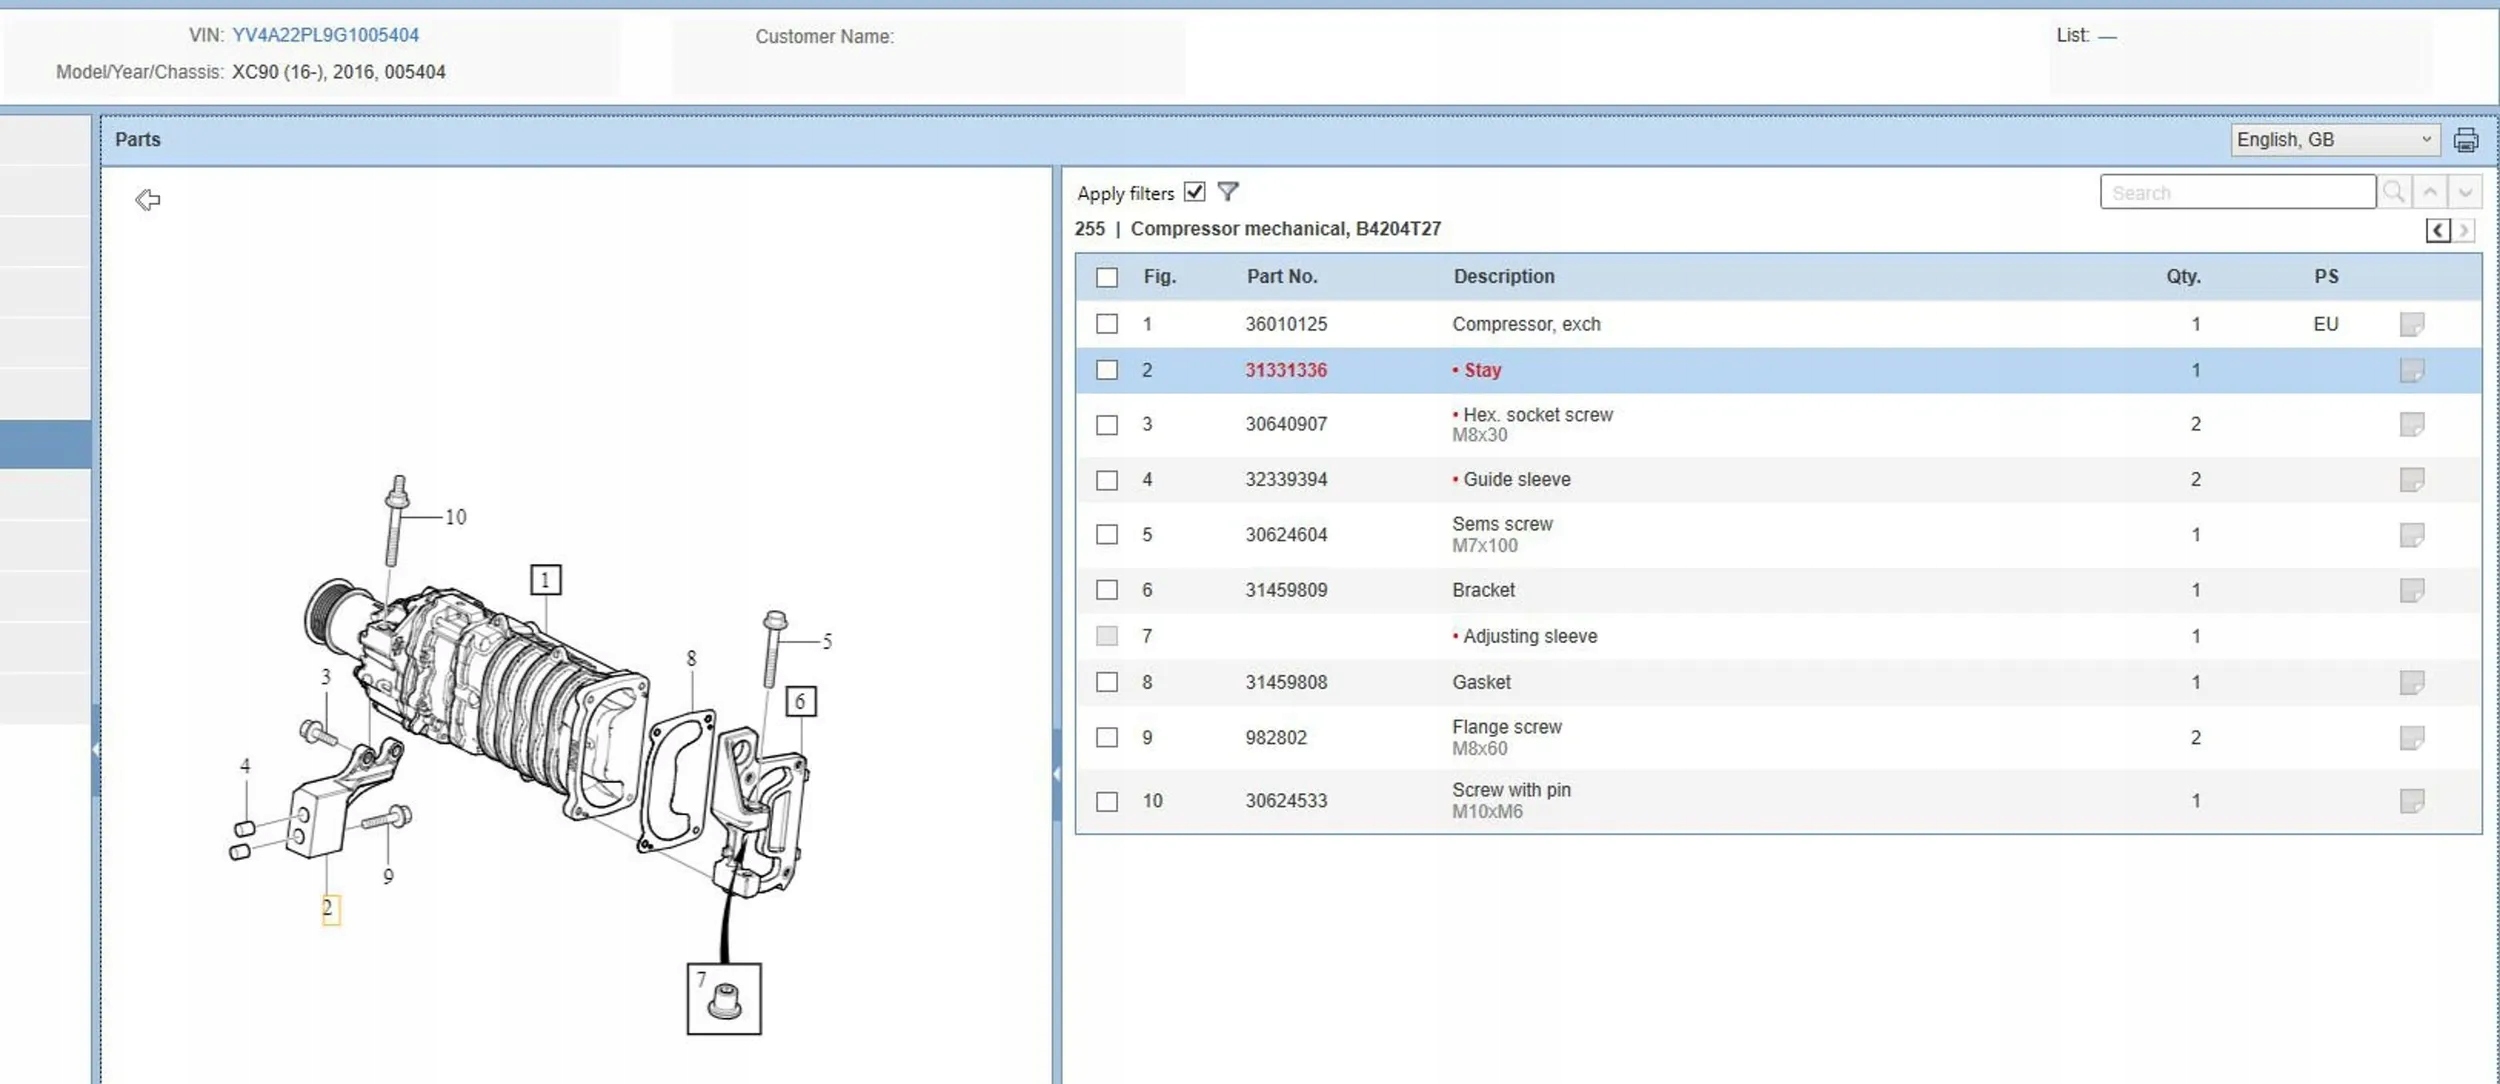Open the English, GB language dropdown
Image resolution: width=2500 pixels, height=1084 pixels.
(x=2334, y=140)
